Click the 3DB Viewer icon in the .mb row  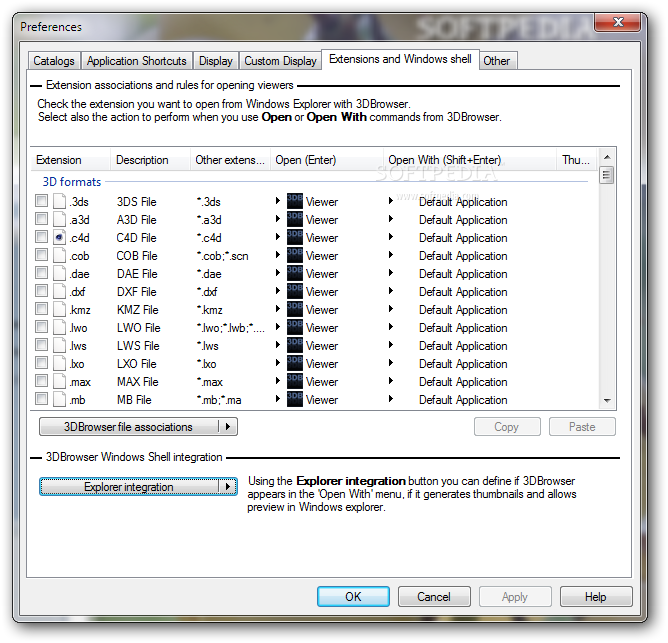[295, 399]
